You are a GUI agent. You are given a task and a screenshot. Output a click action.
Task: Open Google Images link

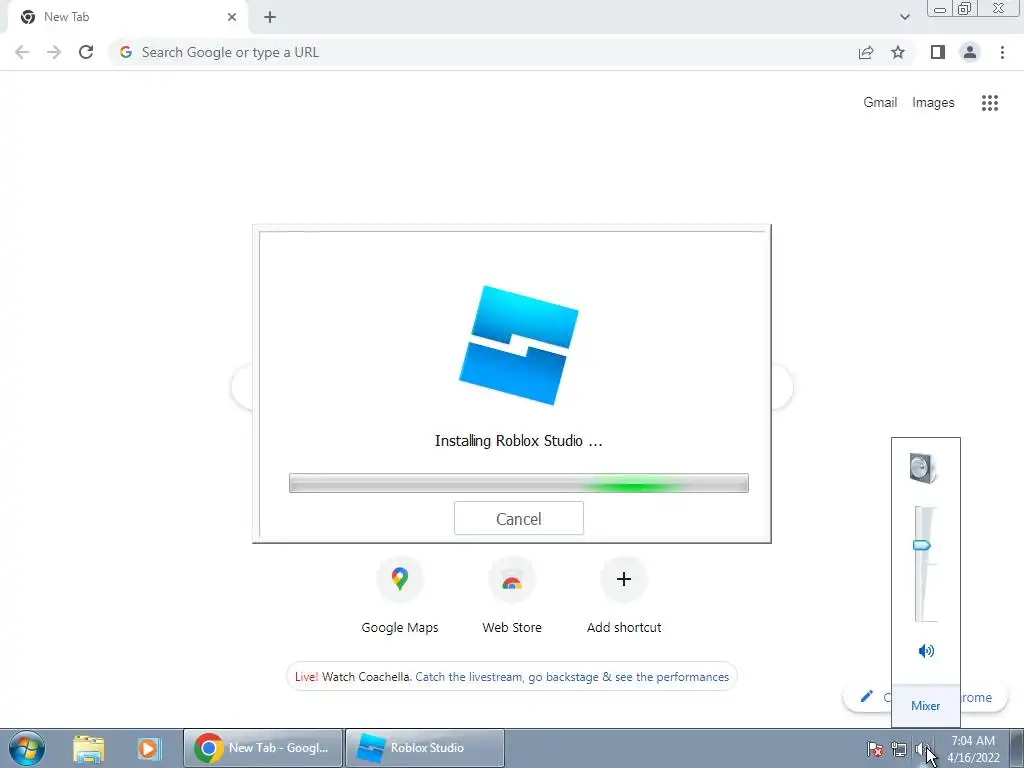933,103
